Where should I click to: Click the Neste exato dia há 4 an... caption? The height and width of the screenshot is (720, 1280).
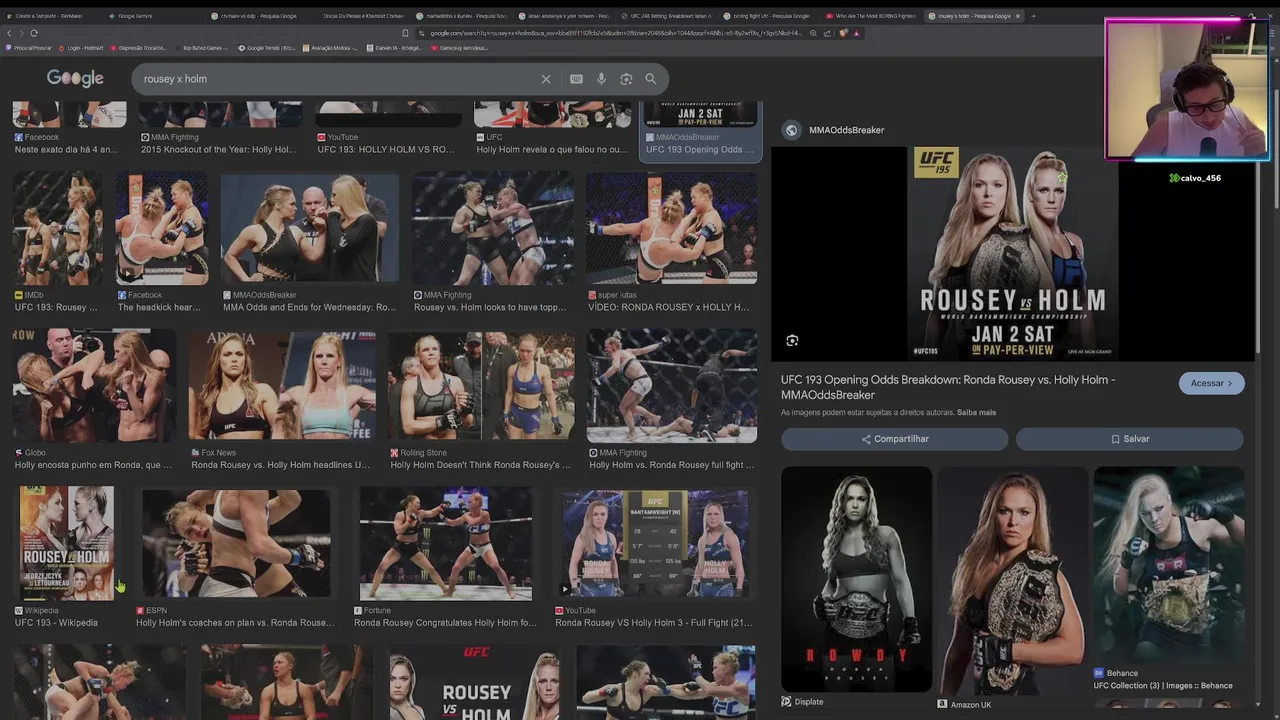tap(66, 150)
